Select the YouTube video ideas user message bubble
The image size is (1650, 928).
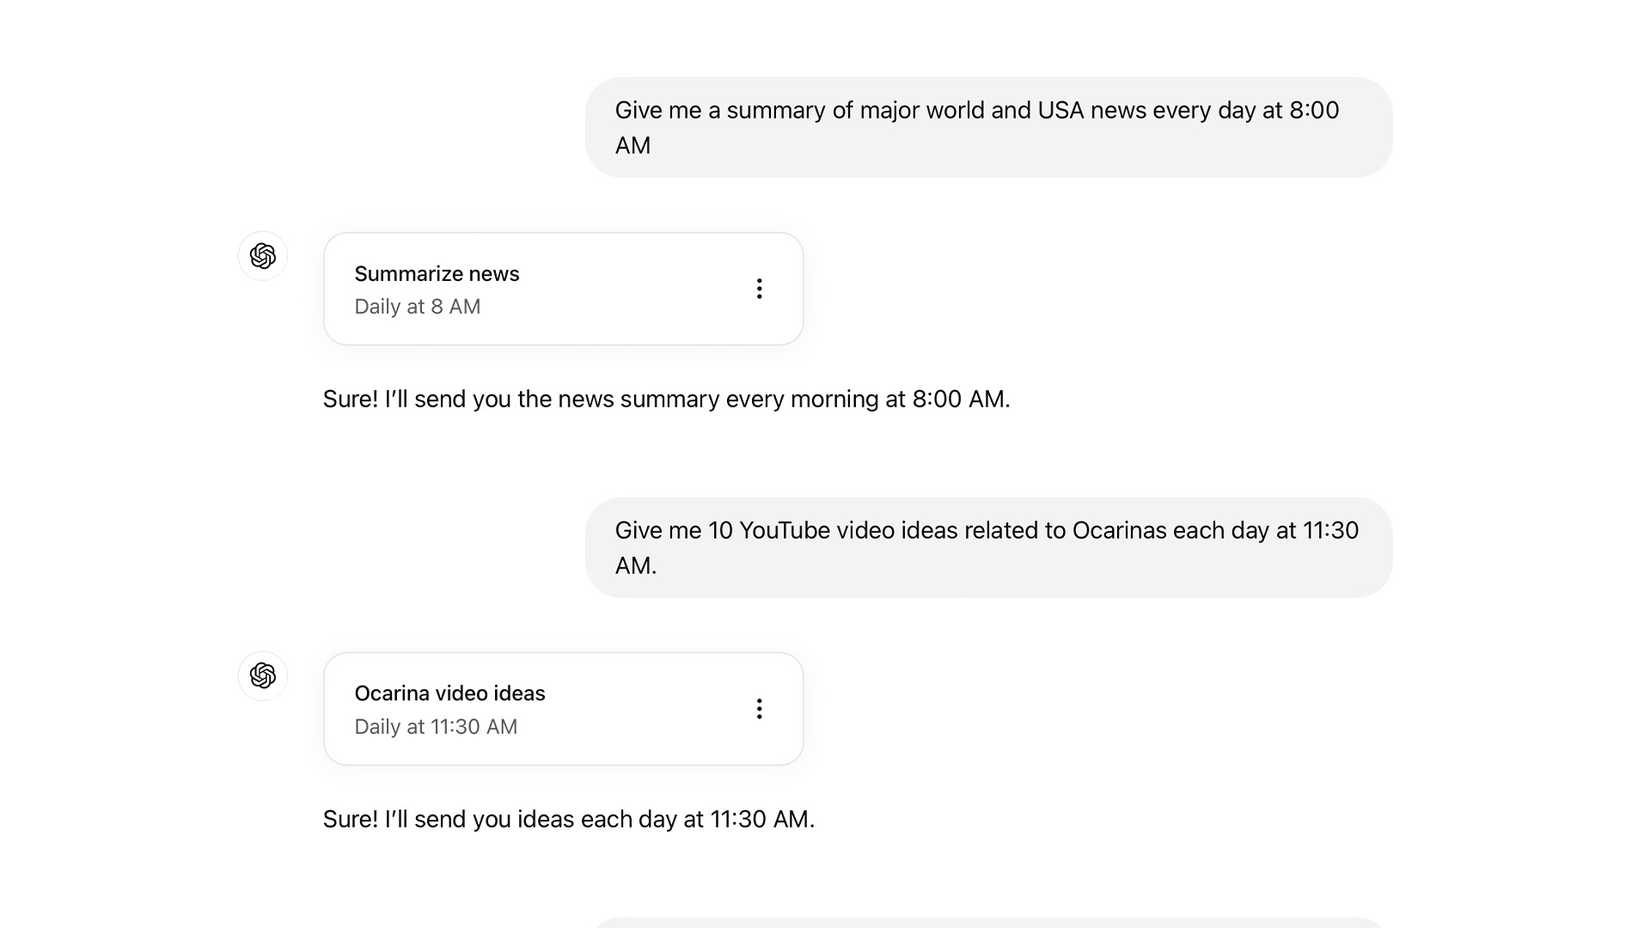click(x=988, y=547)
